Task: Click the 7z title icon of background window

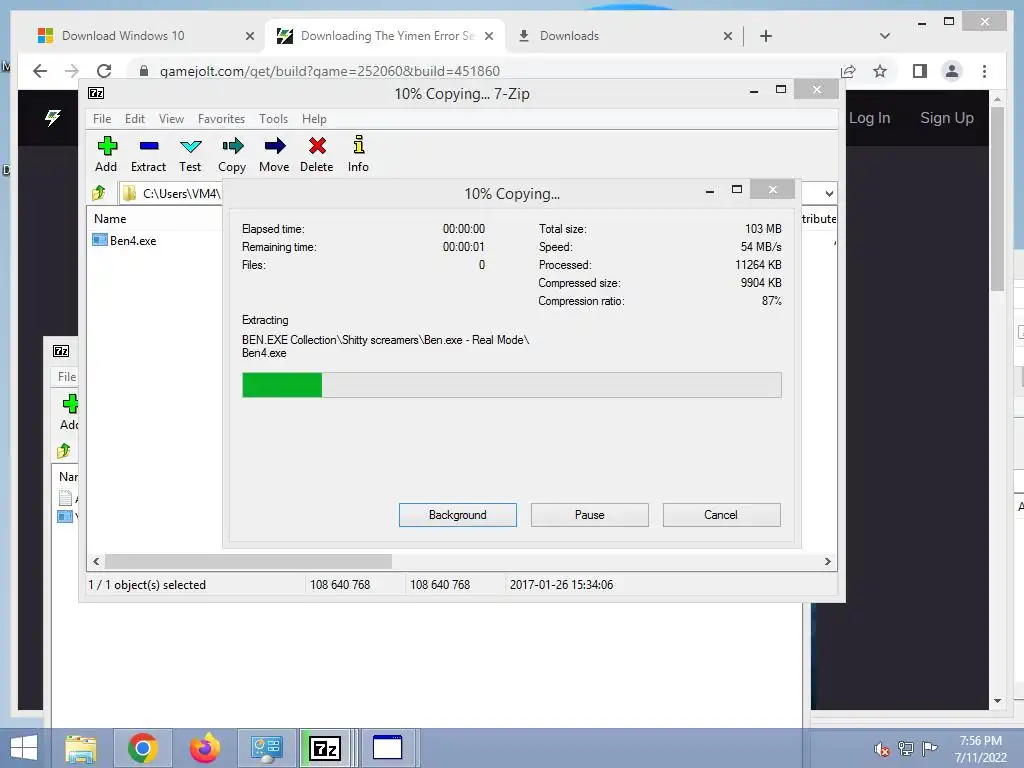Action: 61,351
